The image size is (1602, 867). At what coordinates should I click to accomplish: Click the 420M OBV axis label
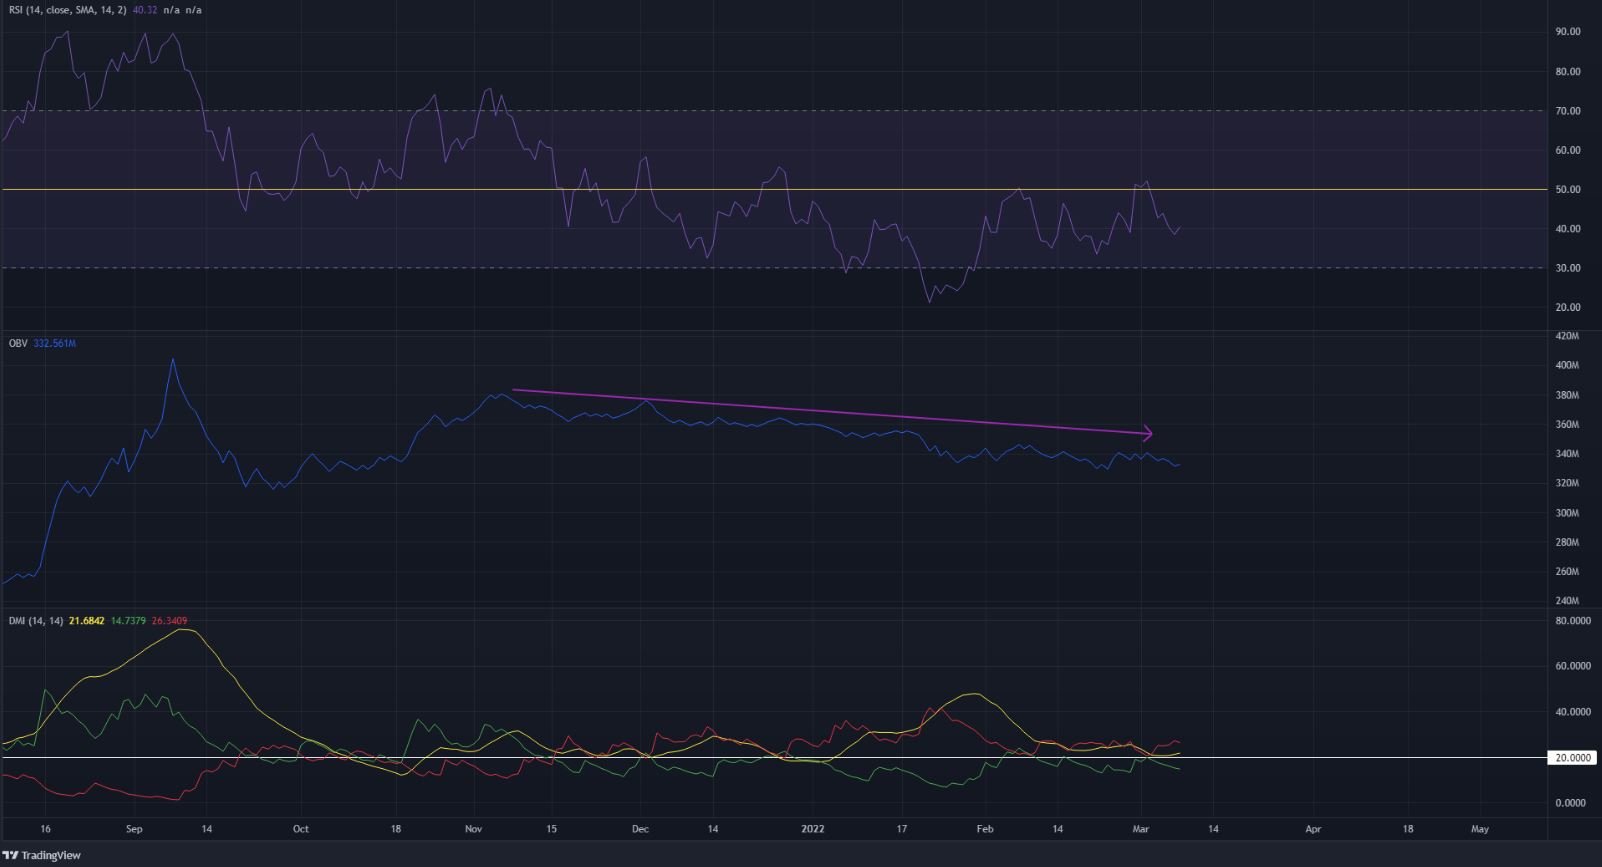1568,336
